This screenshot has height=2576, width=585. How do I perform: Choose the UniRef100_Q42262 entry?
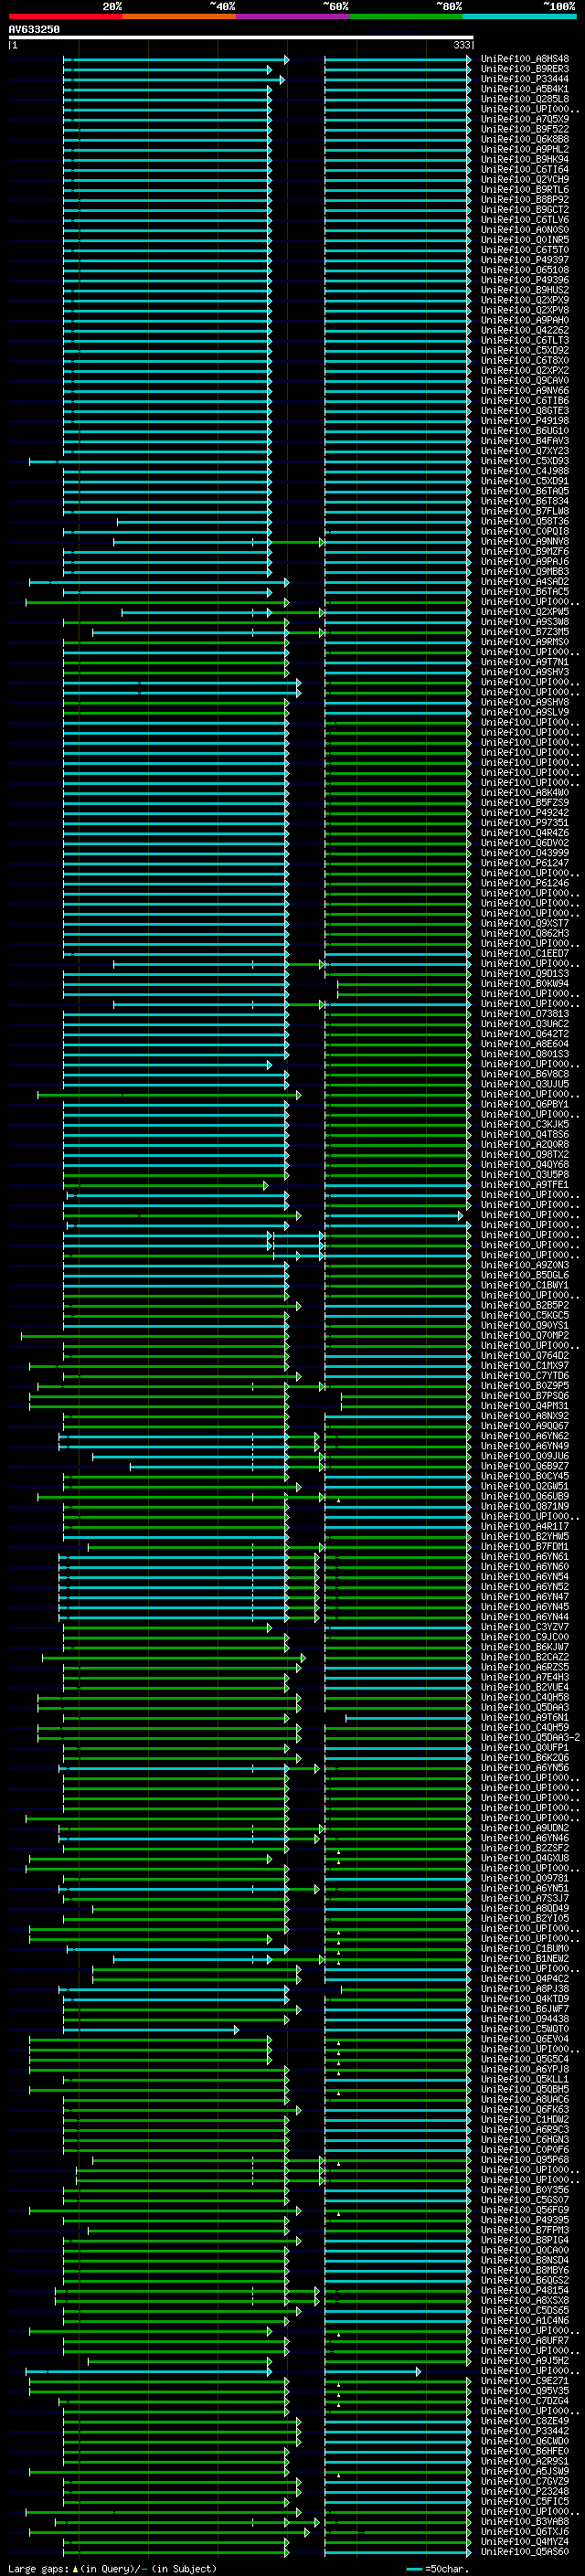pyautogui.click(x=525, y=330)
